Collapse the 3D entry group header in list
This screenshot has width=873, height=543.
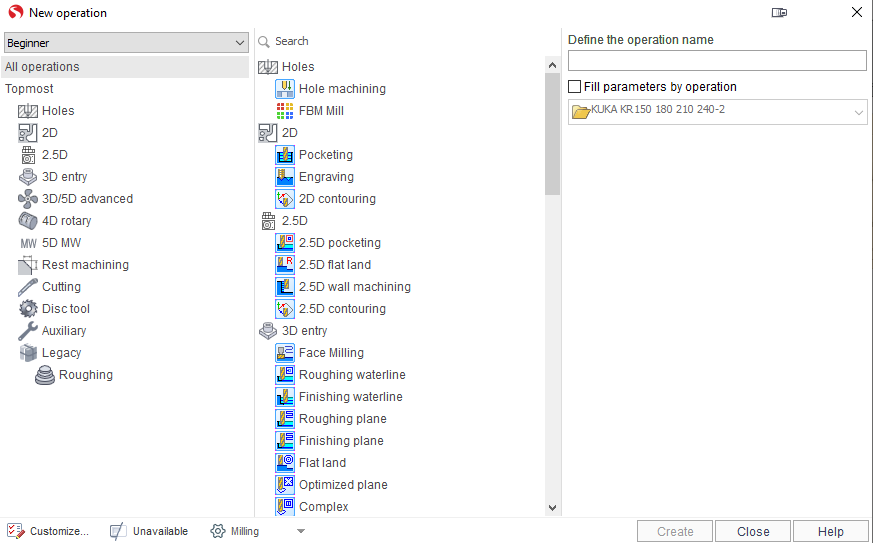[293, 331]
